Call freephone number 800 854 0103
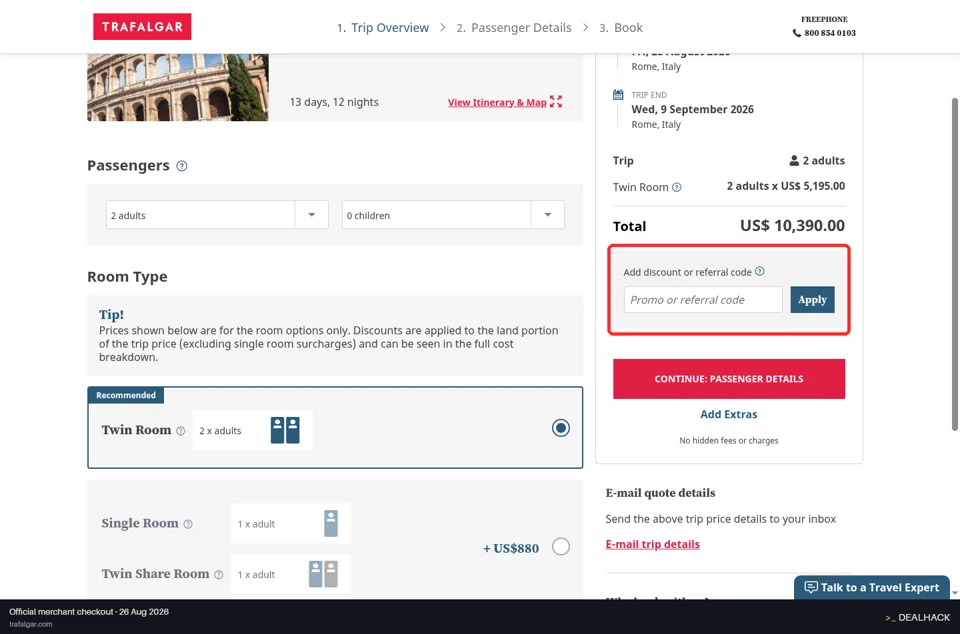Screen dimensions: 960x634 [830, 33]
